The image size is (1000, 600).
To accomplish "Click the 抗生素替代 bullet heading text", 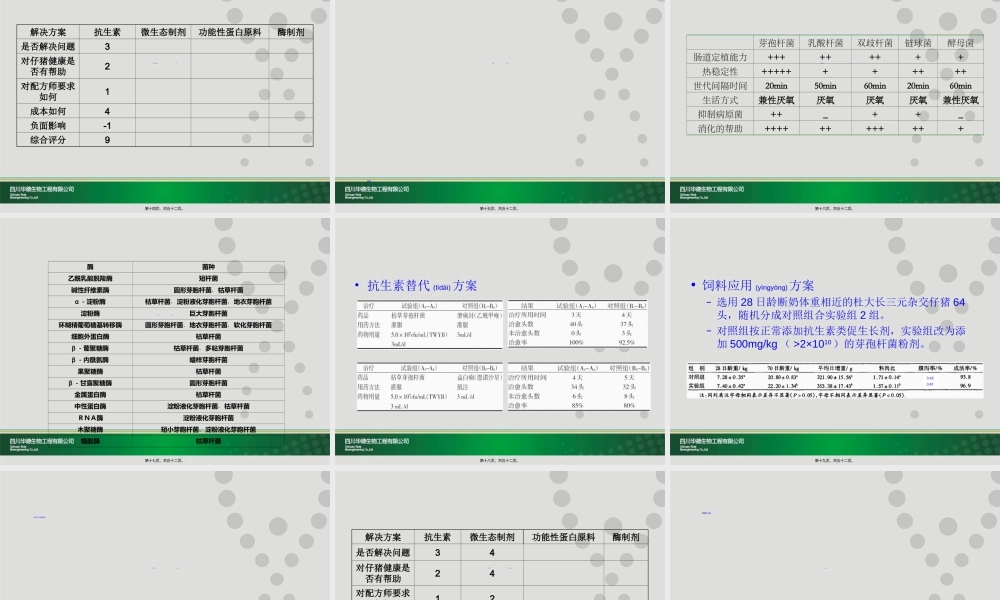I will tap(422, 285).
